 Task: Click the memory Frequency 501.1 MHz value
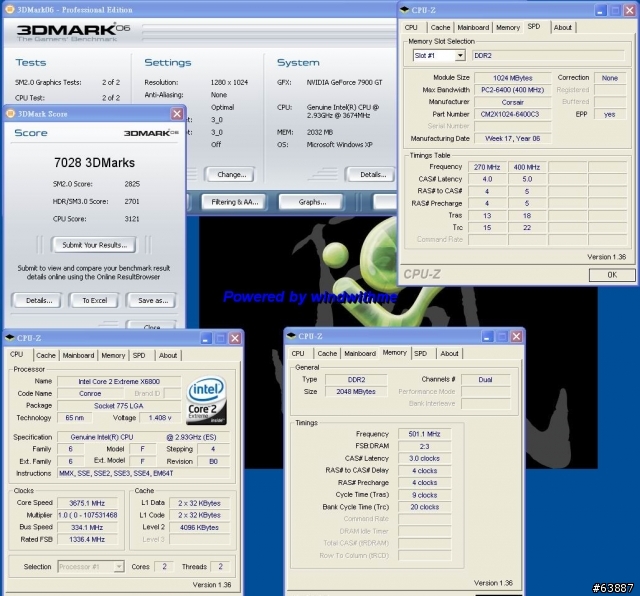424,434
